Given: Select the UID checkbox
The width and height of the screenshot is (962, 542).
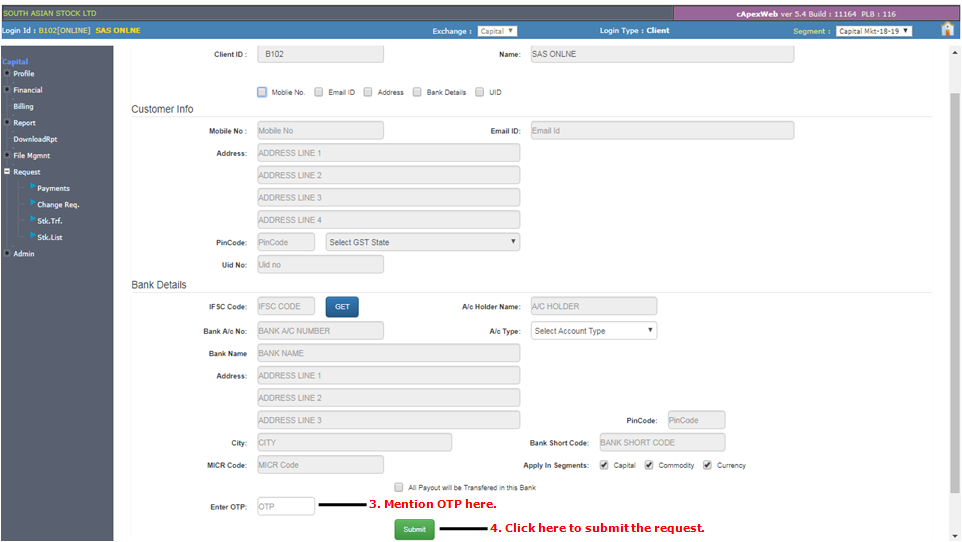Looking at the screenshot, I should (479, 92).
